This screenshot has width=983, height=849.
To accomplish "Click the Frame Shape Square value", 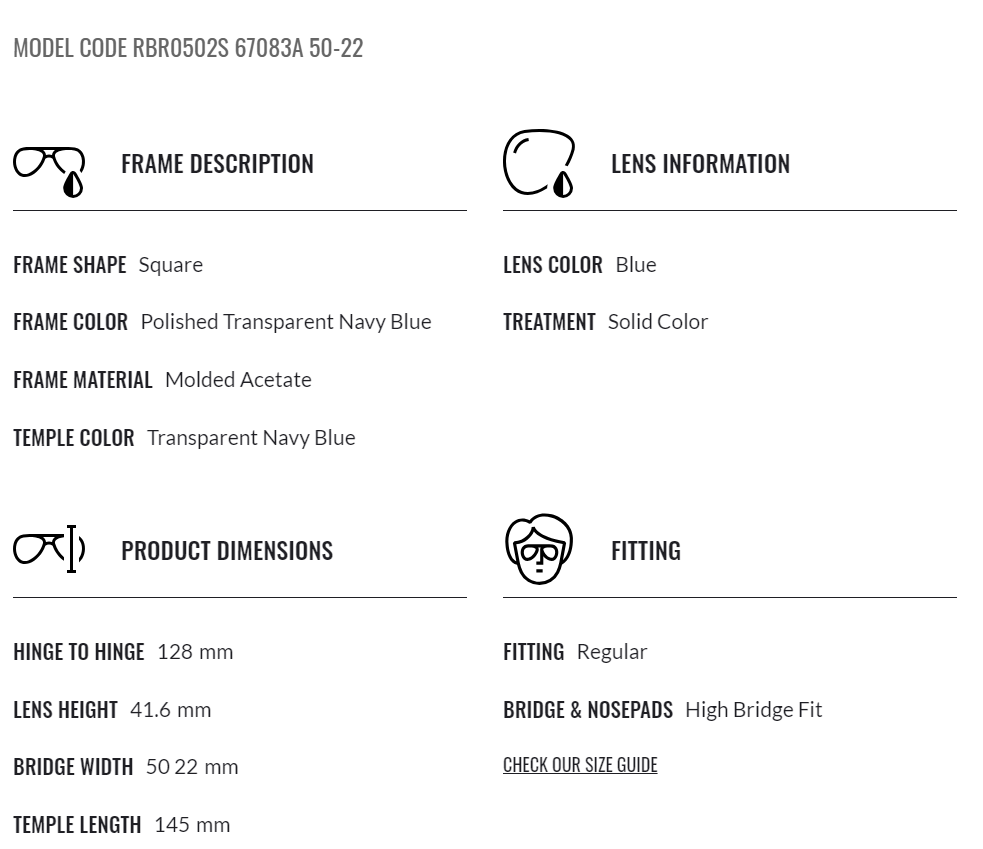I will click(171, 265).
